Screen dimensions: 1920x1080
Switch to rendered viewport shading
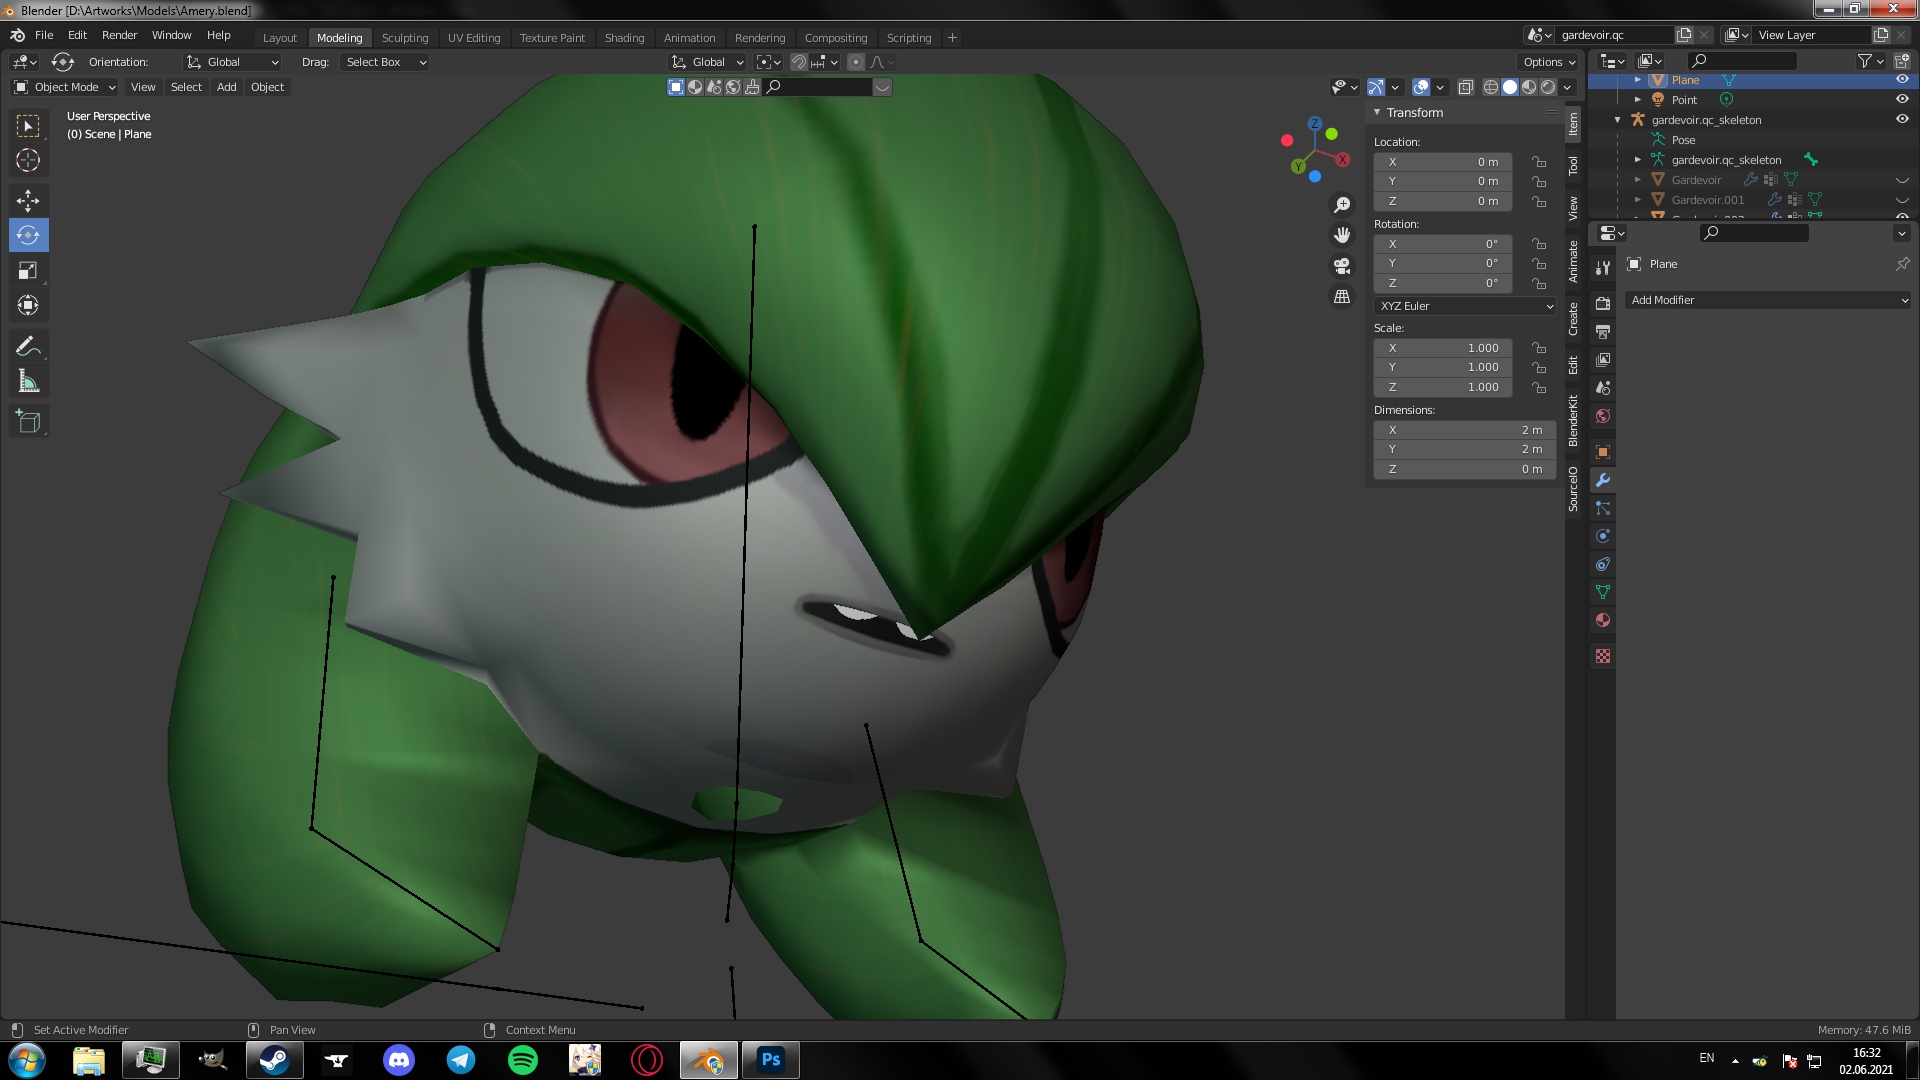(x=1548, y=87)
